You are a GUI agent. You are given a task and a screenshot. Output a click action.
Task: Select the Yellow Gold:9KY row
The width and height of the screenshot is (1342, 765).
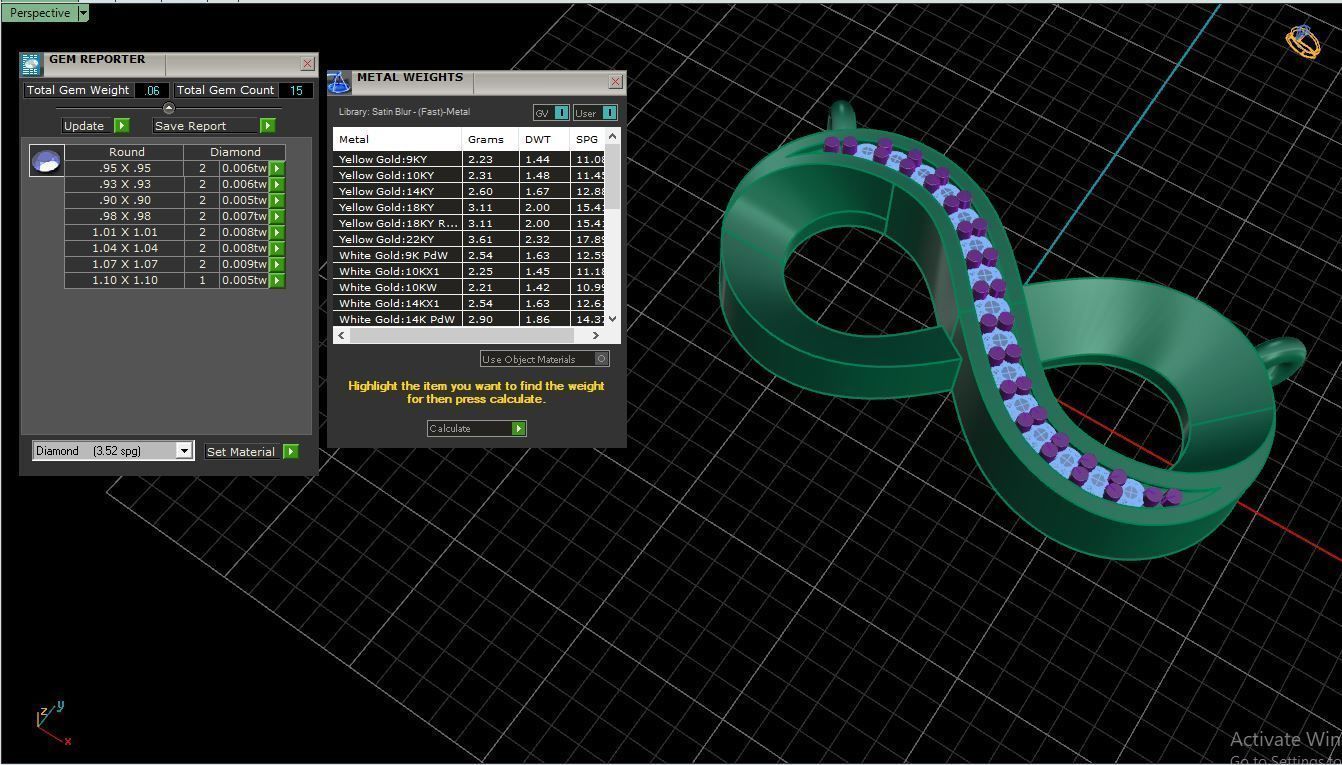click(469, 159)
